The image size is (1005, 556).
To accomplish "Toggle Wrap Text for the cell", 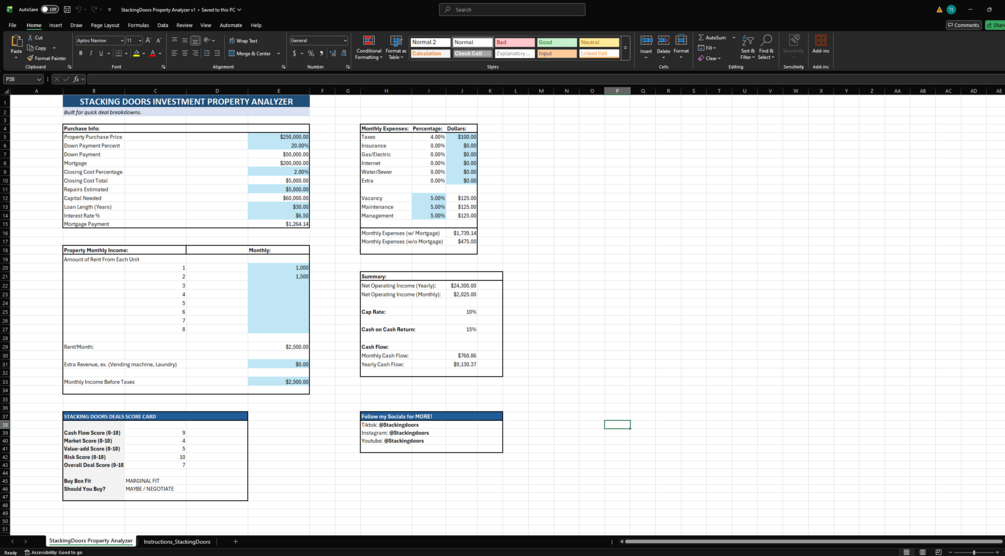I will click(242, 40).
